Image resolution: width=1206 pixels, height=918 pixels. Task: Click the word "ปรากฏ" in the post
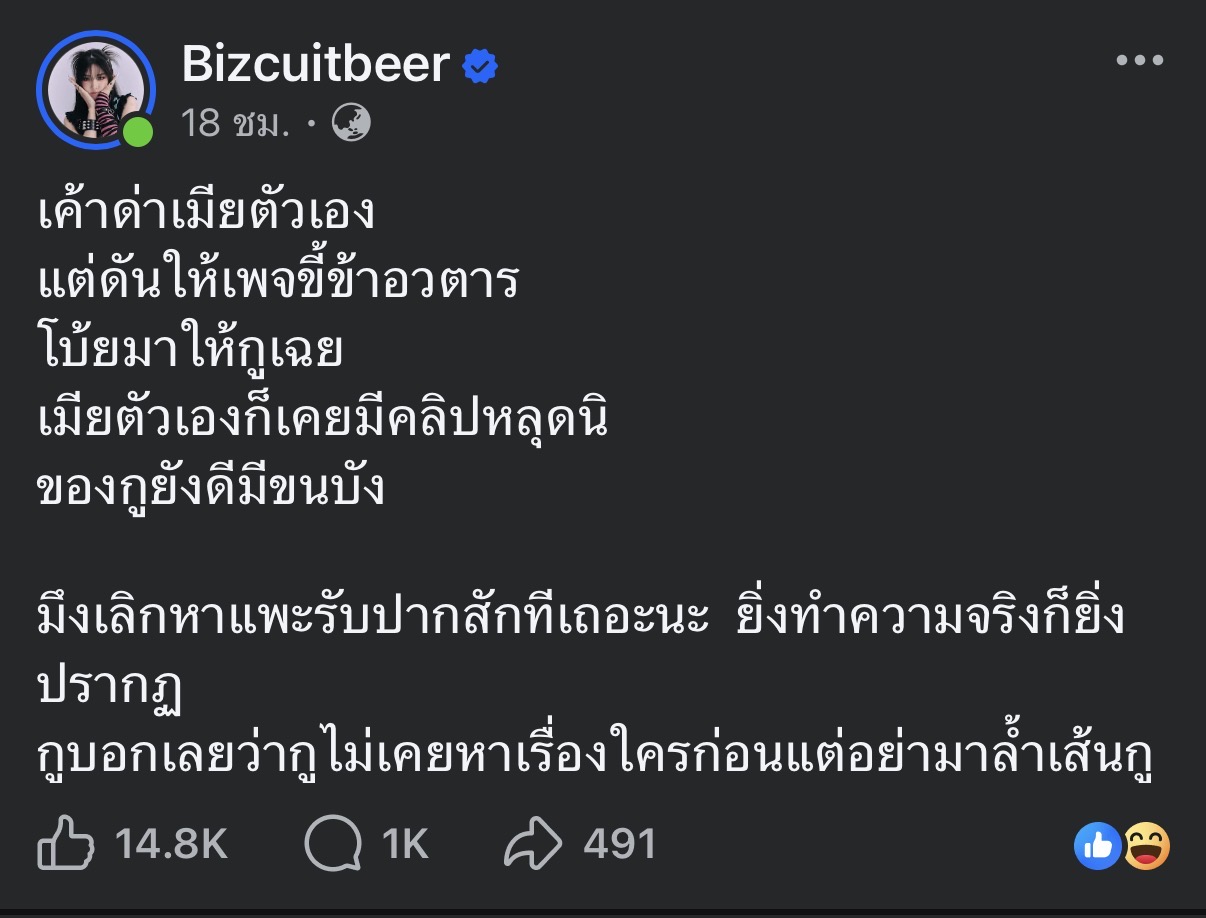tap(106, 688)
